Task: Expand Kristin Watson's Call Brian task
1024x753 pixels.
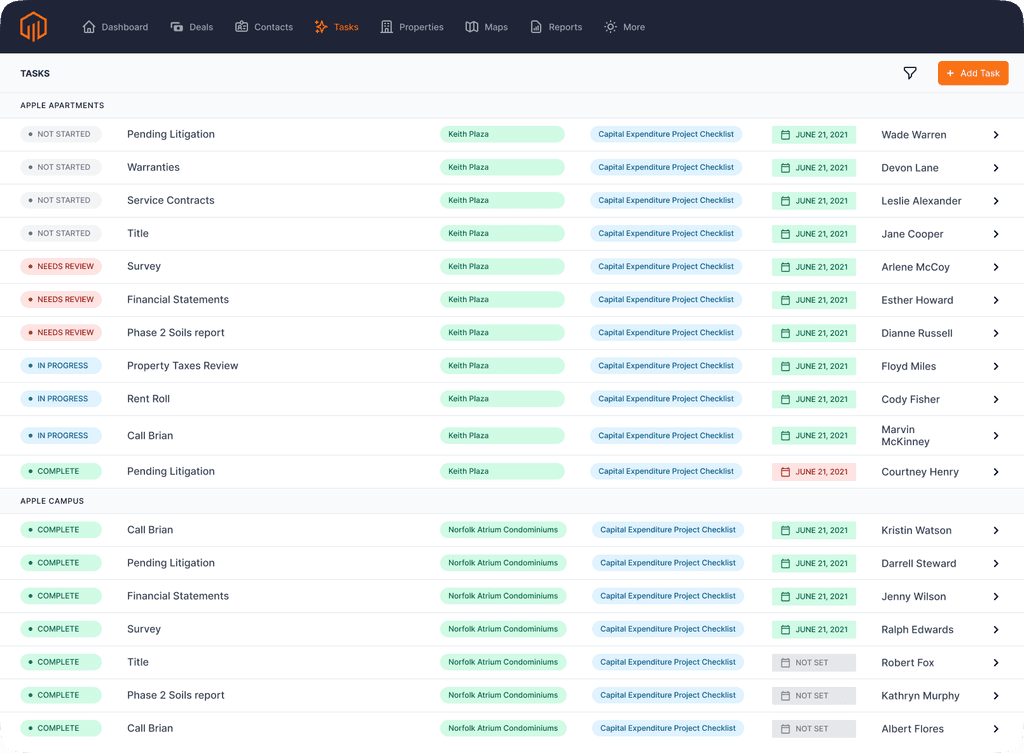Action: (x=995, y=530)
